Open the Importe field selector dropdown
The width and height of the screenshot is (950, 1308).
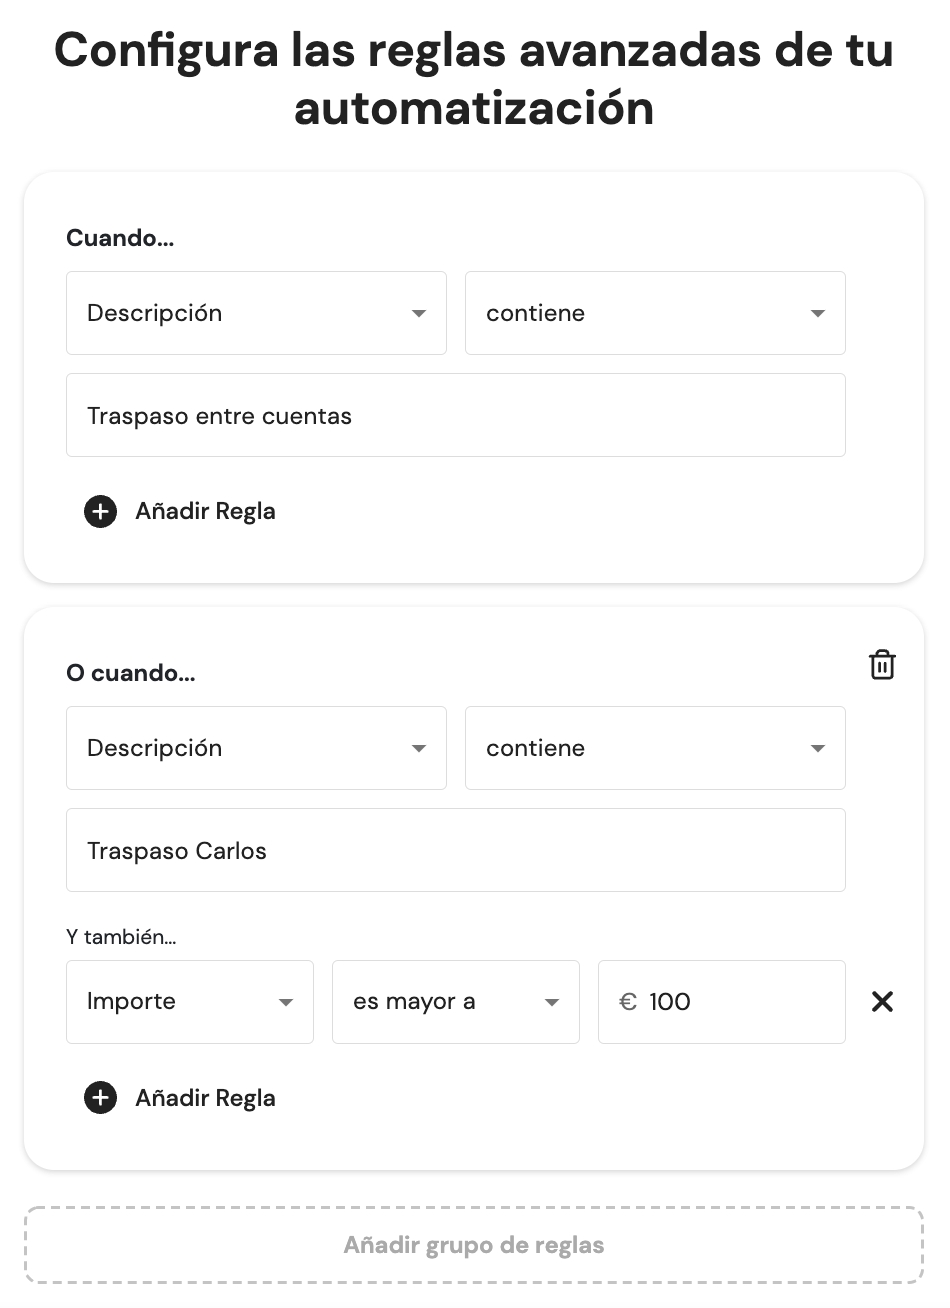190,1002
